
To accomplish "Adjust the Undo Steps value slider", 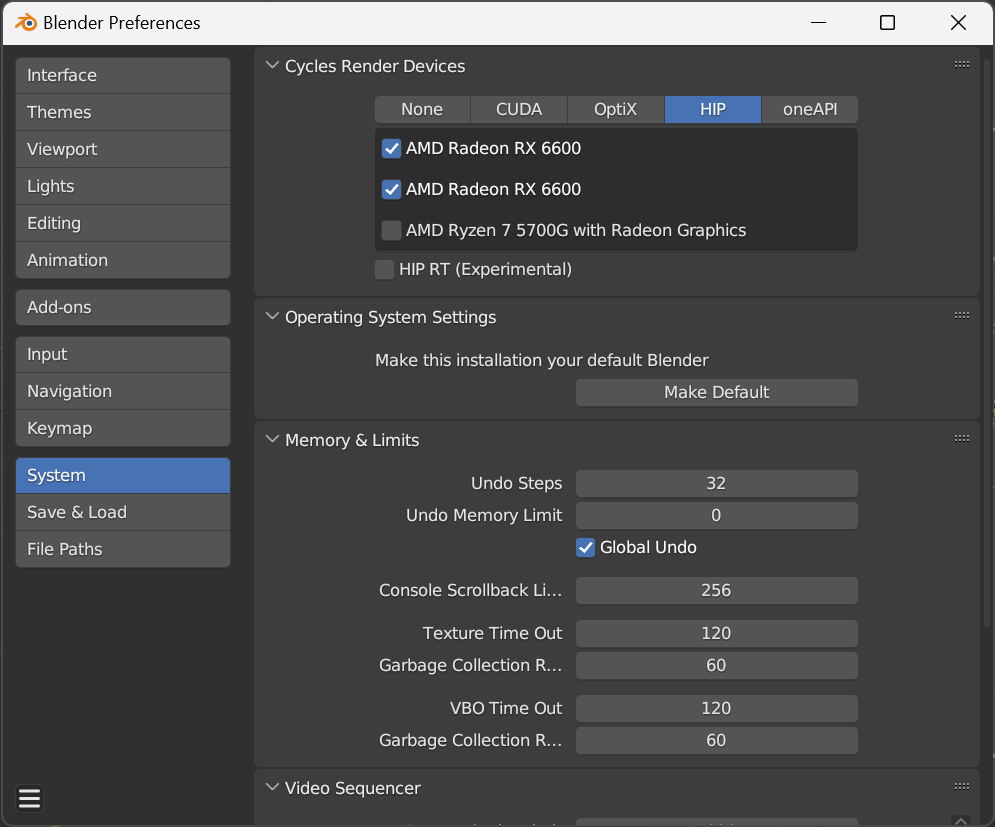I will pyautogui.click(x=716, y=483).
